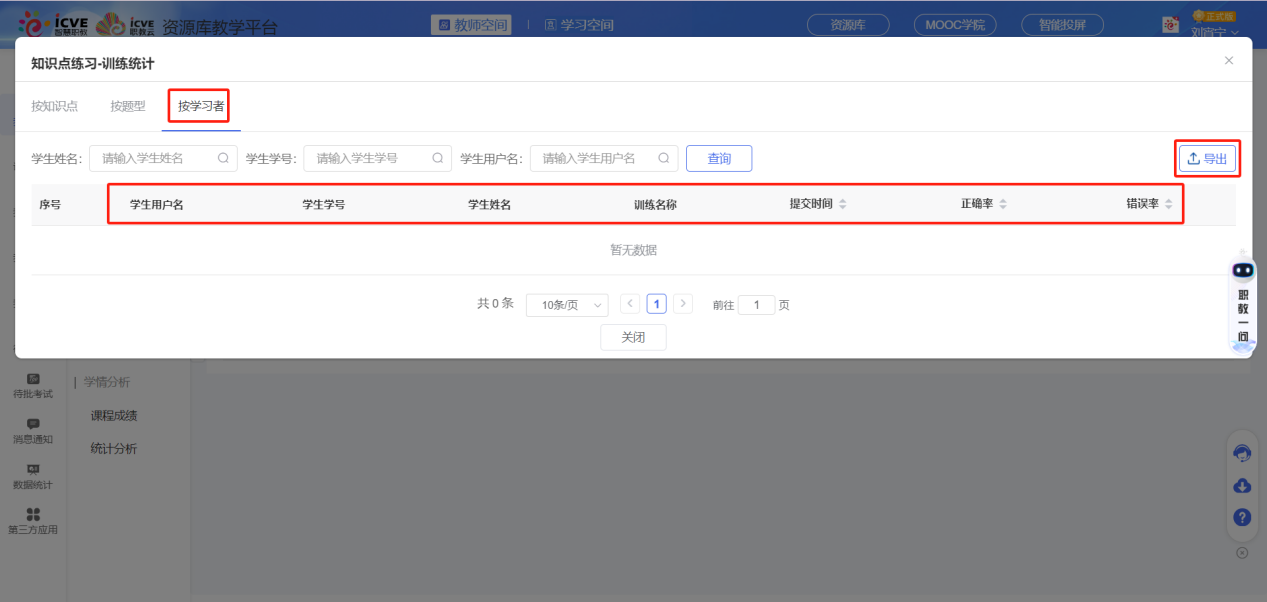Sort table by 正确率 column
Image resolution: width=1267 pixels, height=602 pixels.
click(x=1002, y=204)
